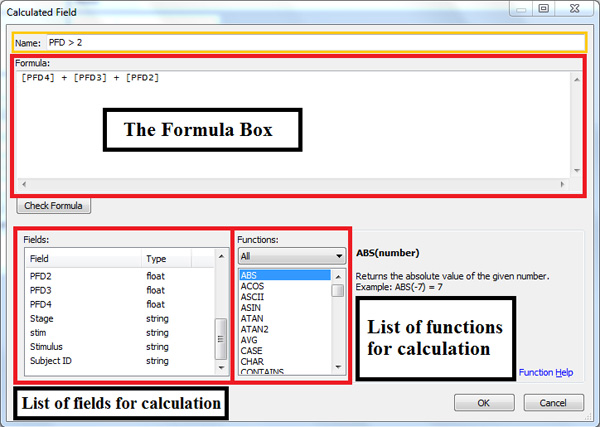Click Functions list scroll-up arrow

click(338, 277)
